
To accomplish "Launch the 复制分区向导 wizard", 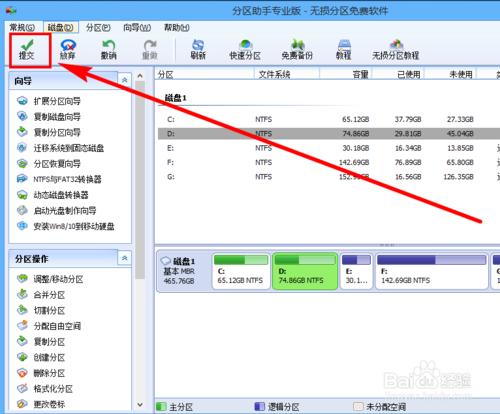I will [48, 132].
